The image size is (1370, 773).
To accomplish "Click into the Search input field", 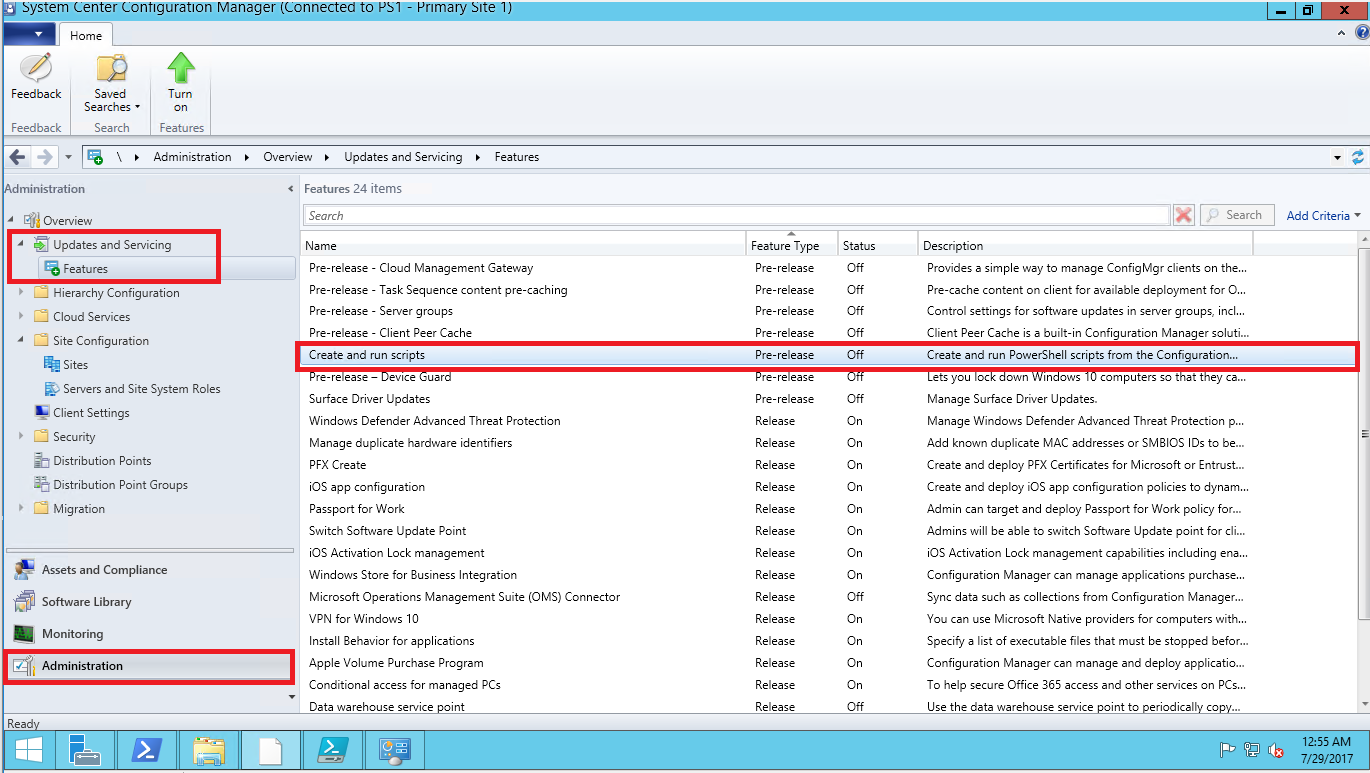I will point(736,215).
